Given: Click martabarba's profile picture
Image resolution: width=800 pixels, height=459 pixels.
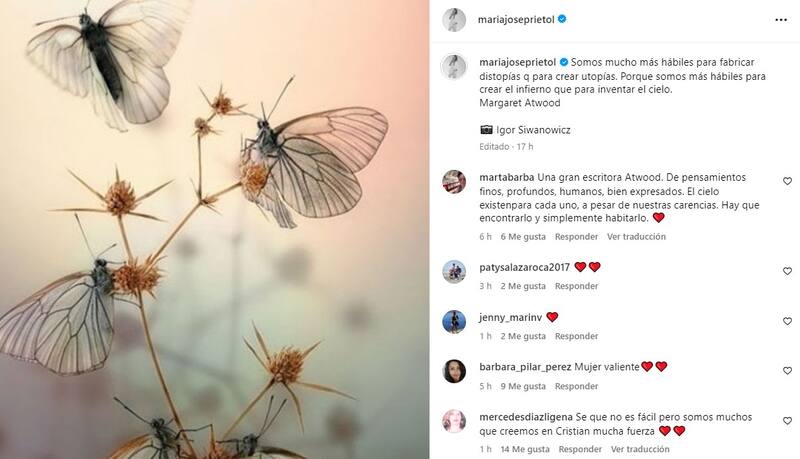Looking at the screenshot, I should coord(454,182).
